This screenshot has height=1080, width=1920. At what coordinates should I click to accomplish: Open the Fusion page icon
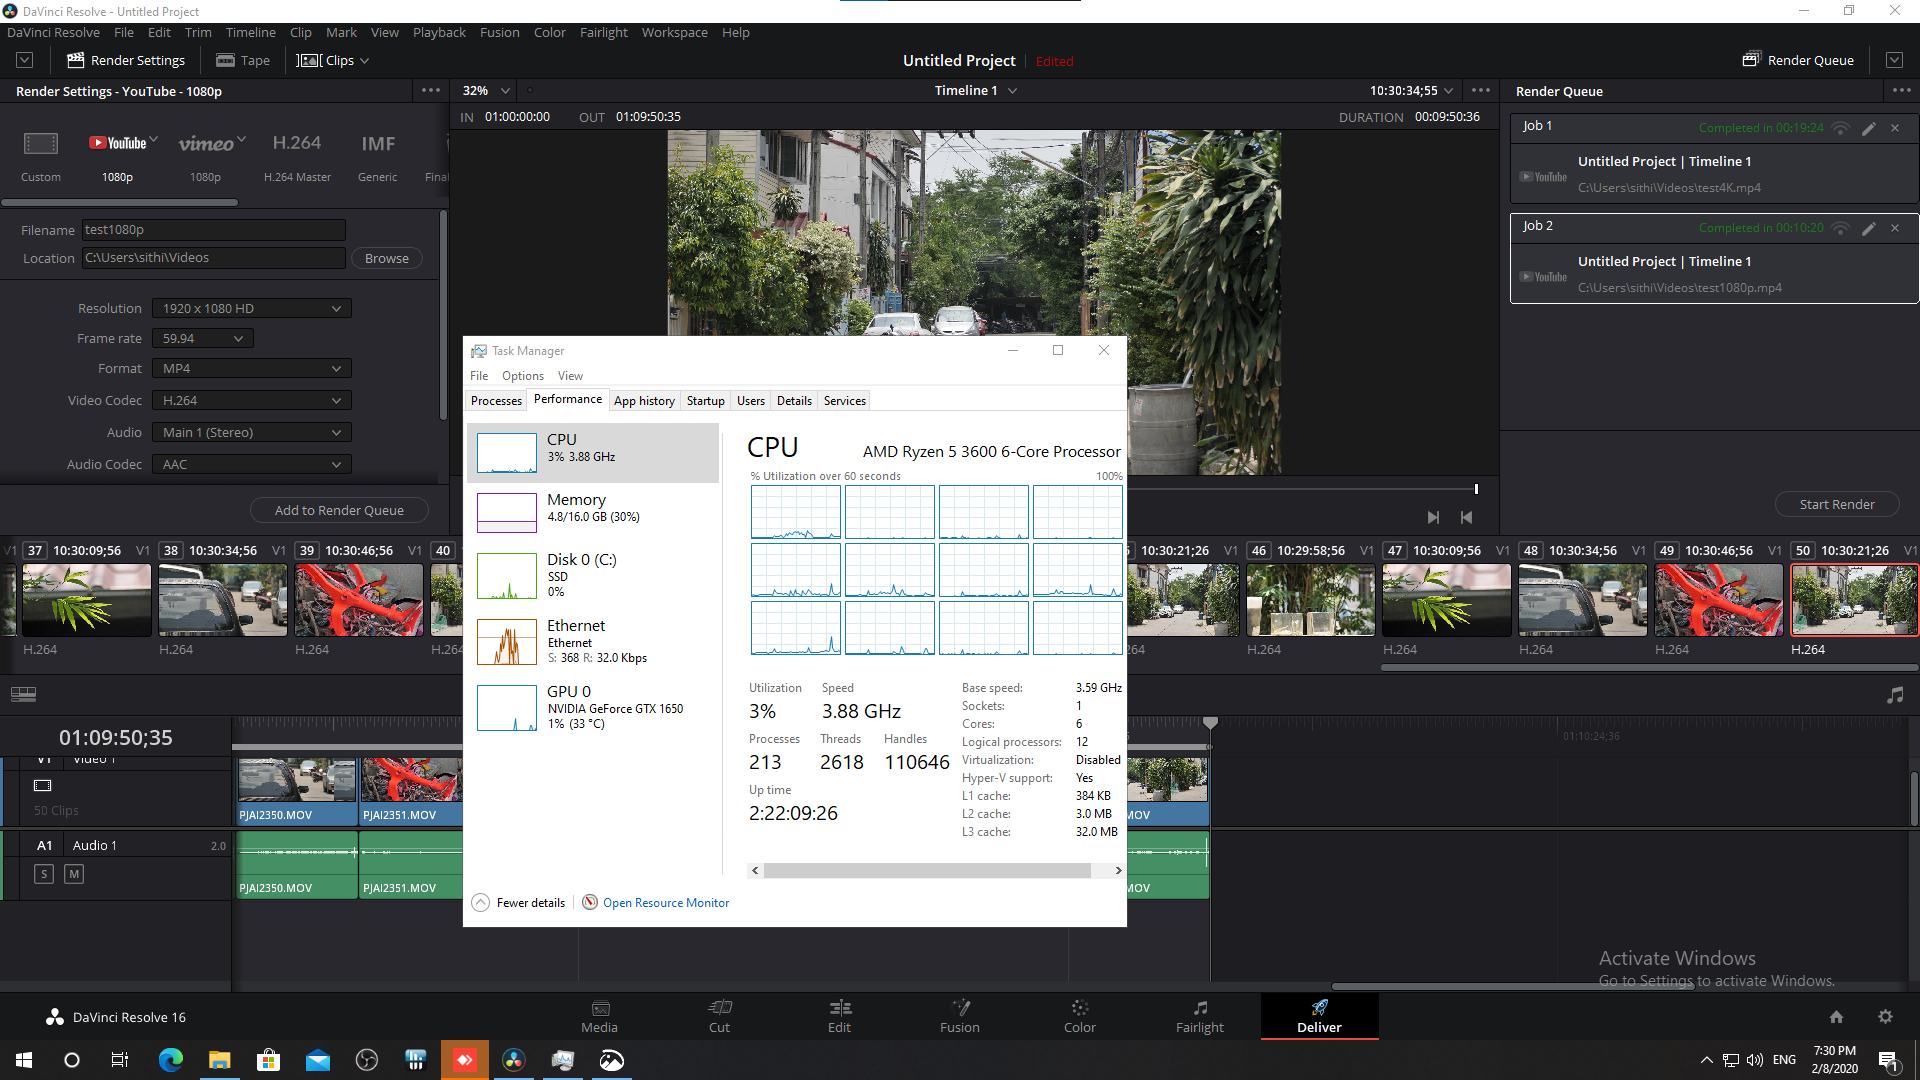point(959,1015)
